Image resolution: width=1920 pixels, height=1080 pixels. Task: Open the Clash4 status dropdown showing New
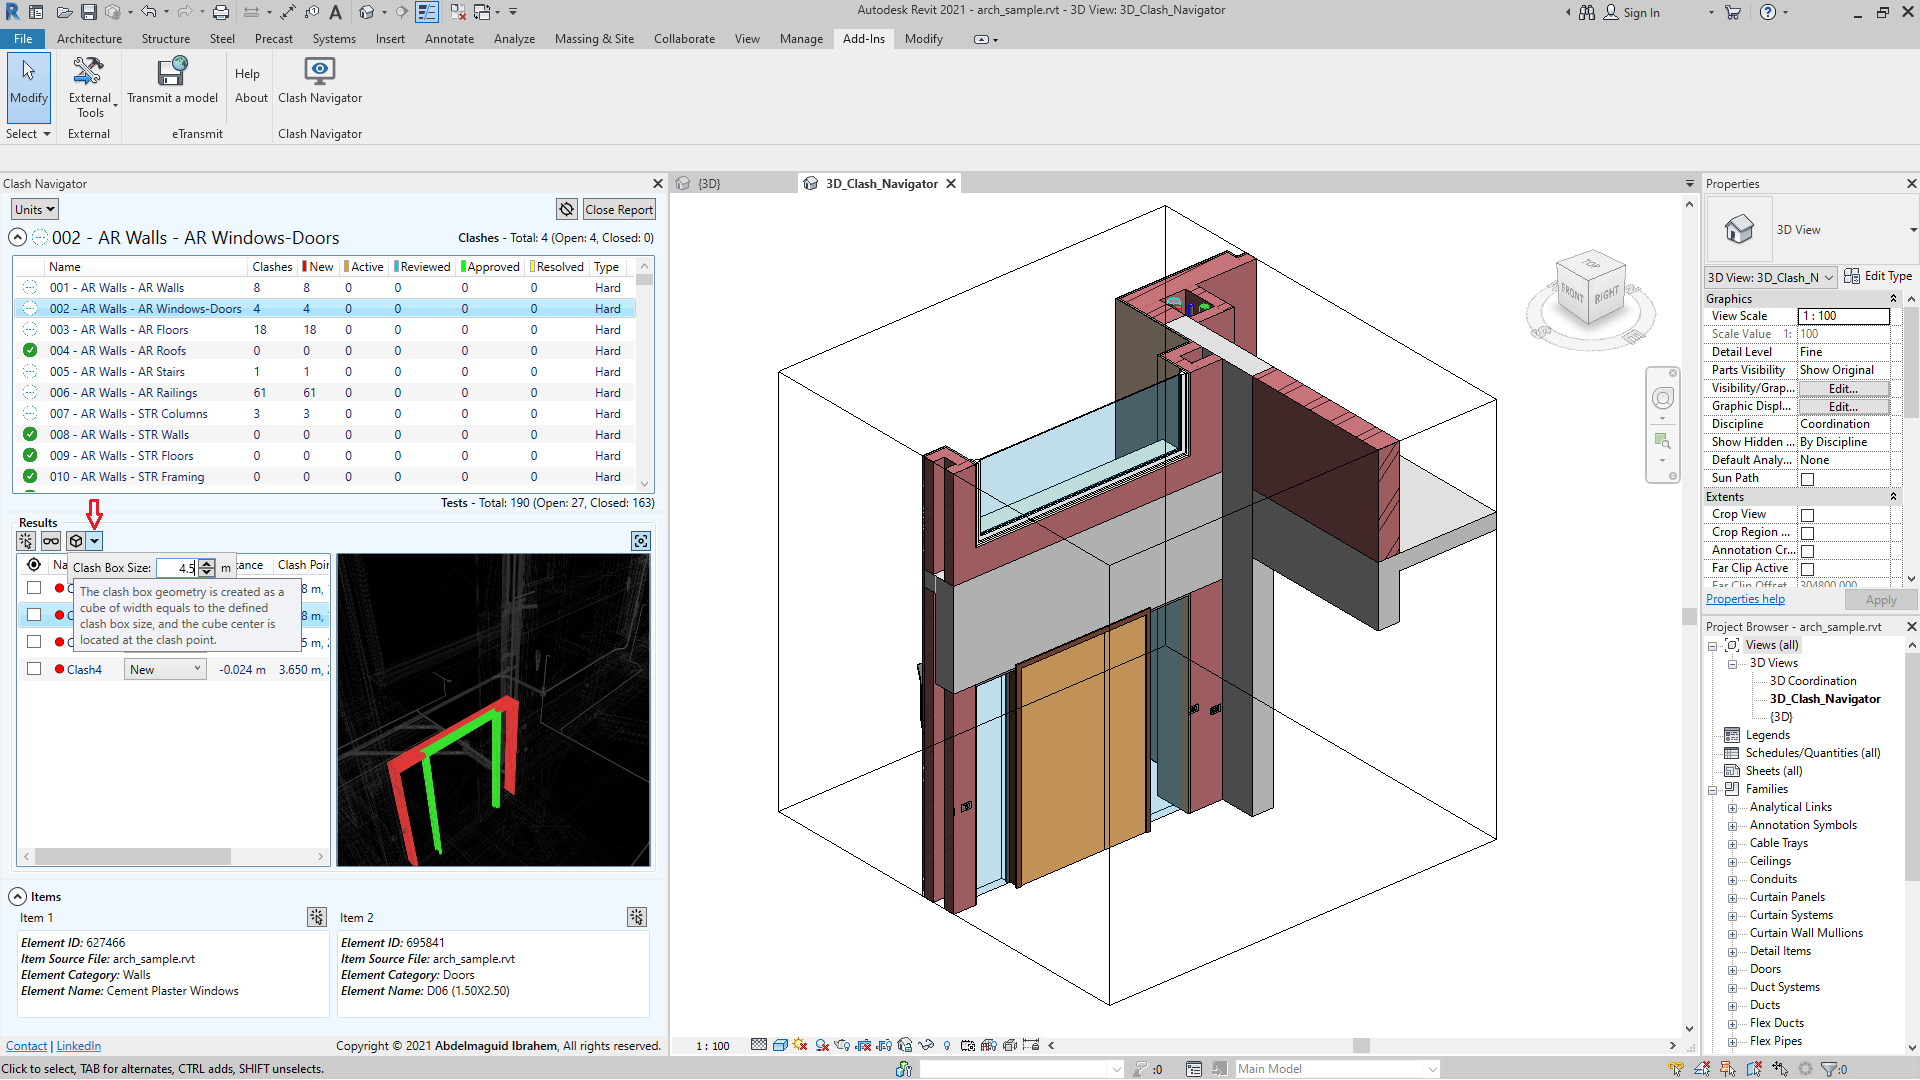point(165,669)
